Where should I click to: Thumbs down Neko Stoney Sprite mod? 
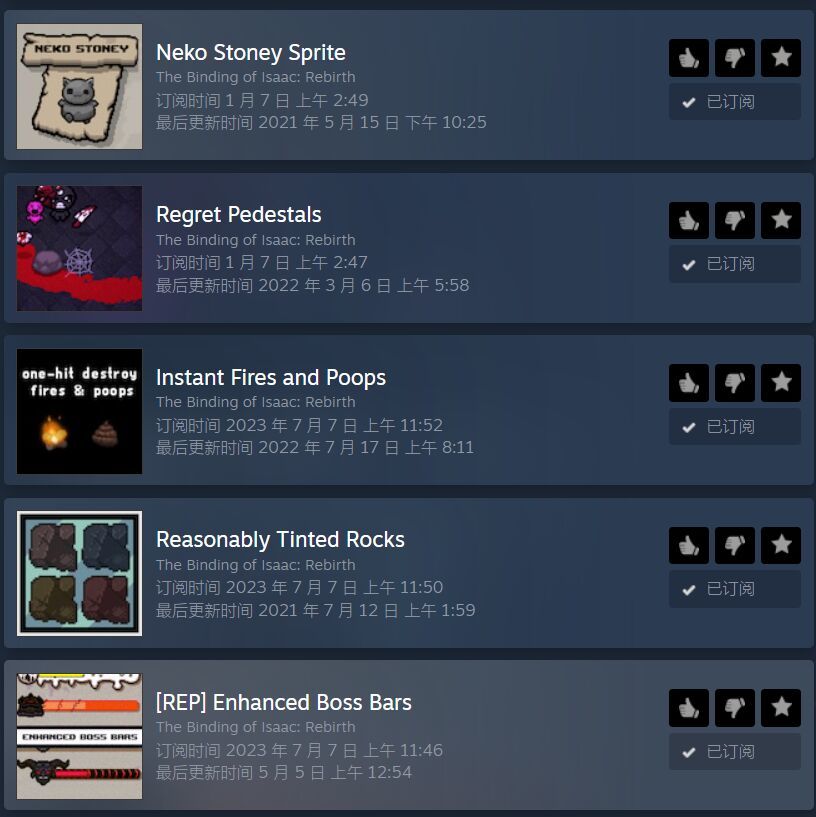tap(734, 58)
